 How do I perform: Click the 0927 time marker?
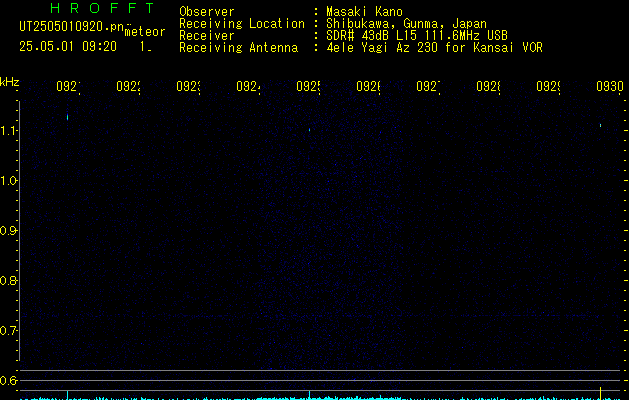428,86
